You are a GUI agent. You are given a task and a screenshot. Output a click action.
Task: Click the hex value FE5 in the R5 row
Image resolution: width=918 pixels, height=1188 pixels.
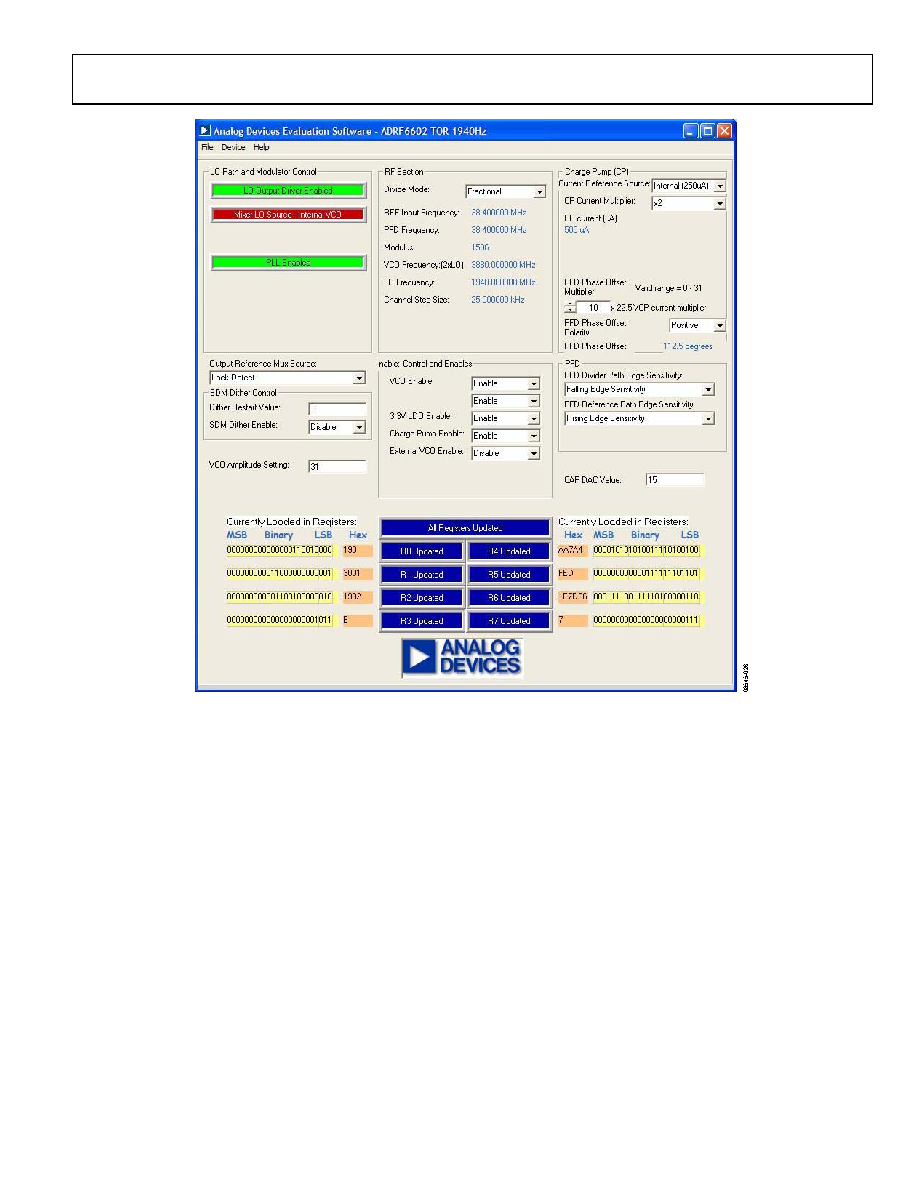[573, 573]
